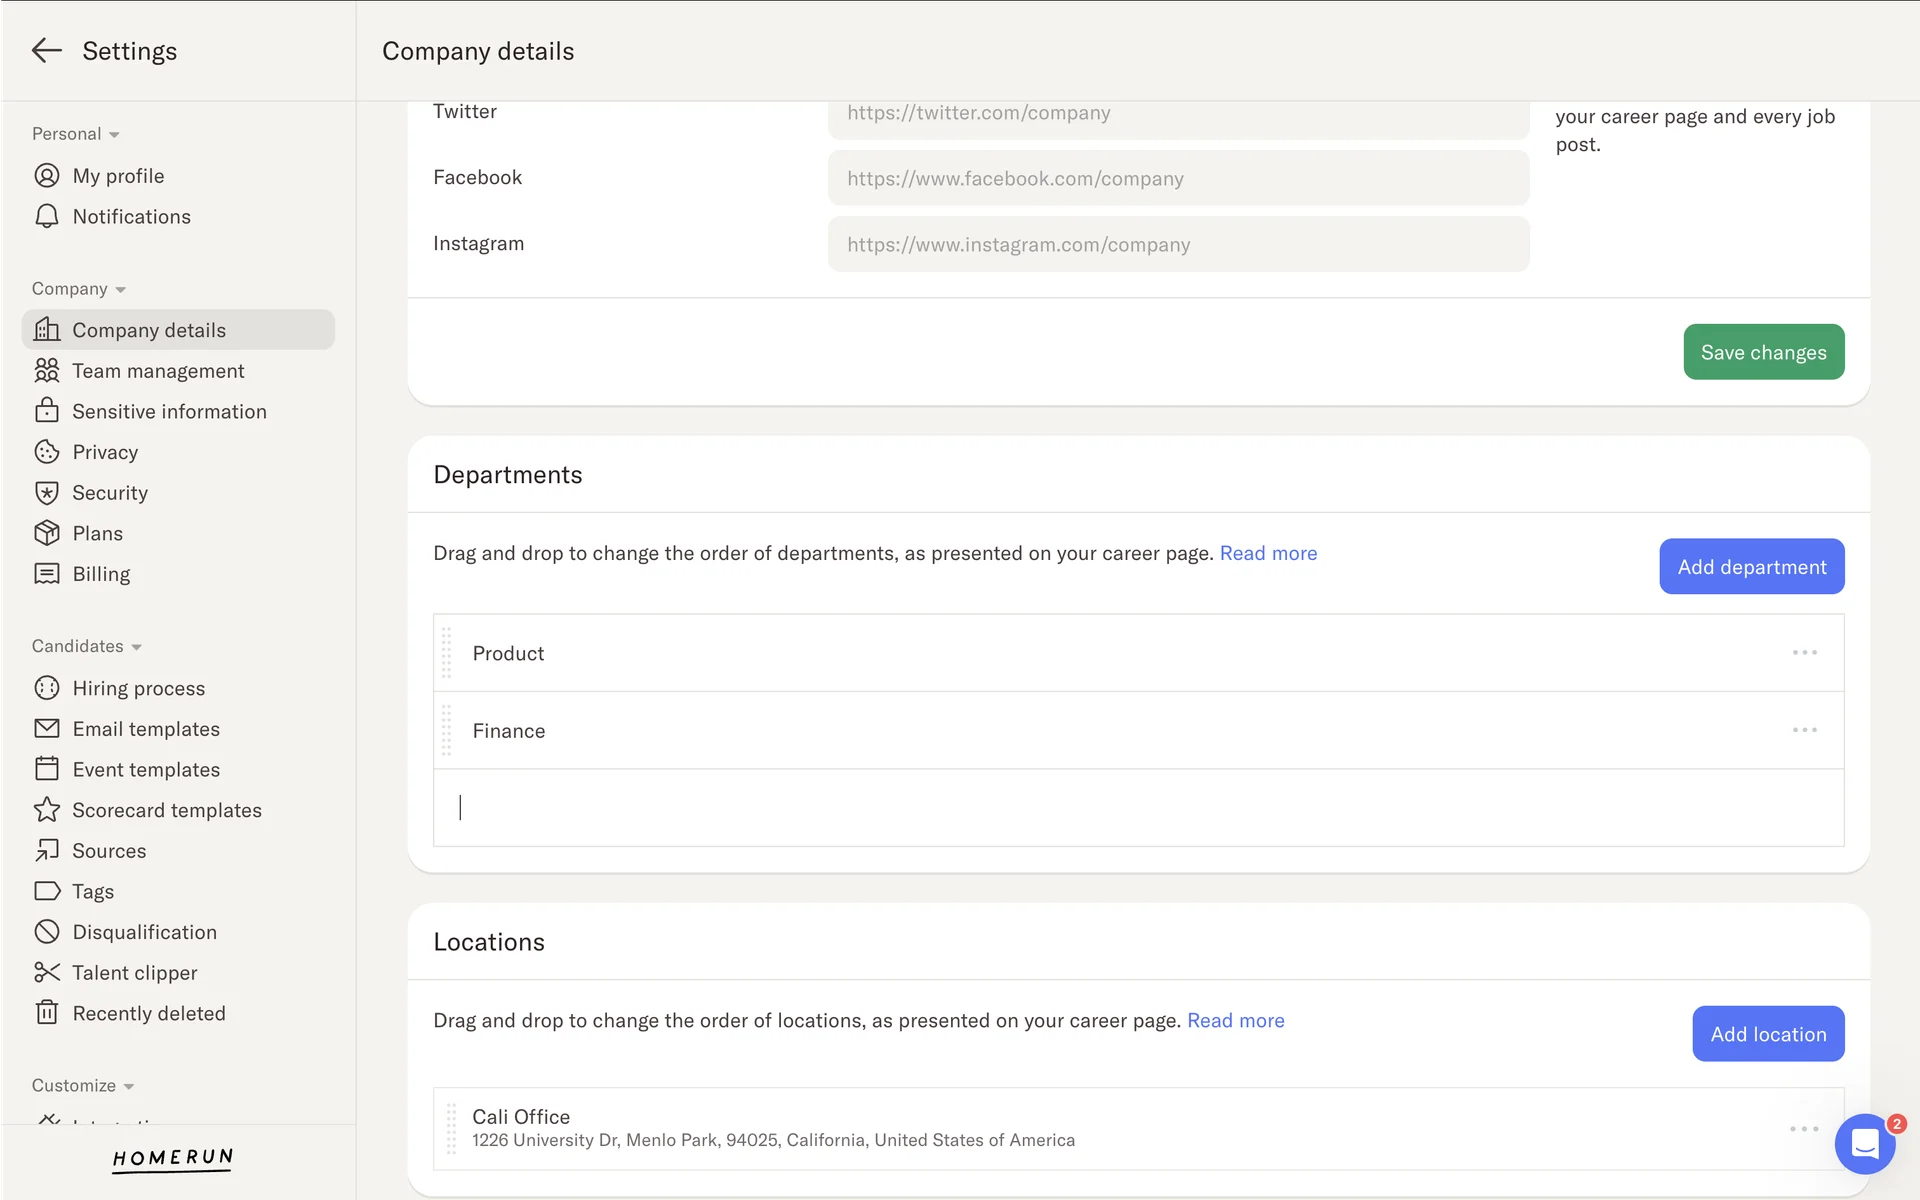Click the Facebook URL input field
The width and height of the screenshot is (1920, 1200).
pyautogui.click(x=1178, y=179)
